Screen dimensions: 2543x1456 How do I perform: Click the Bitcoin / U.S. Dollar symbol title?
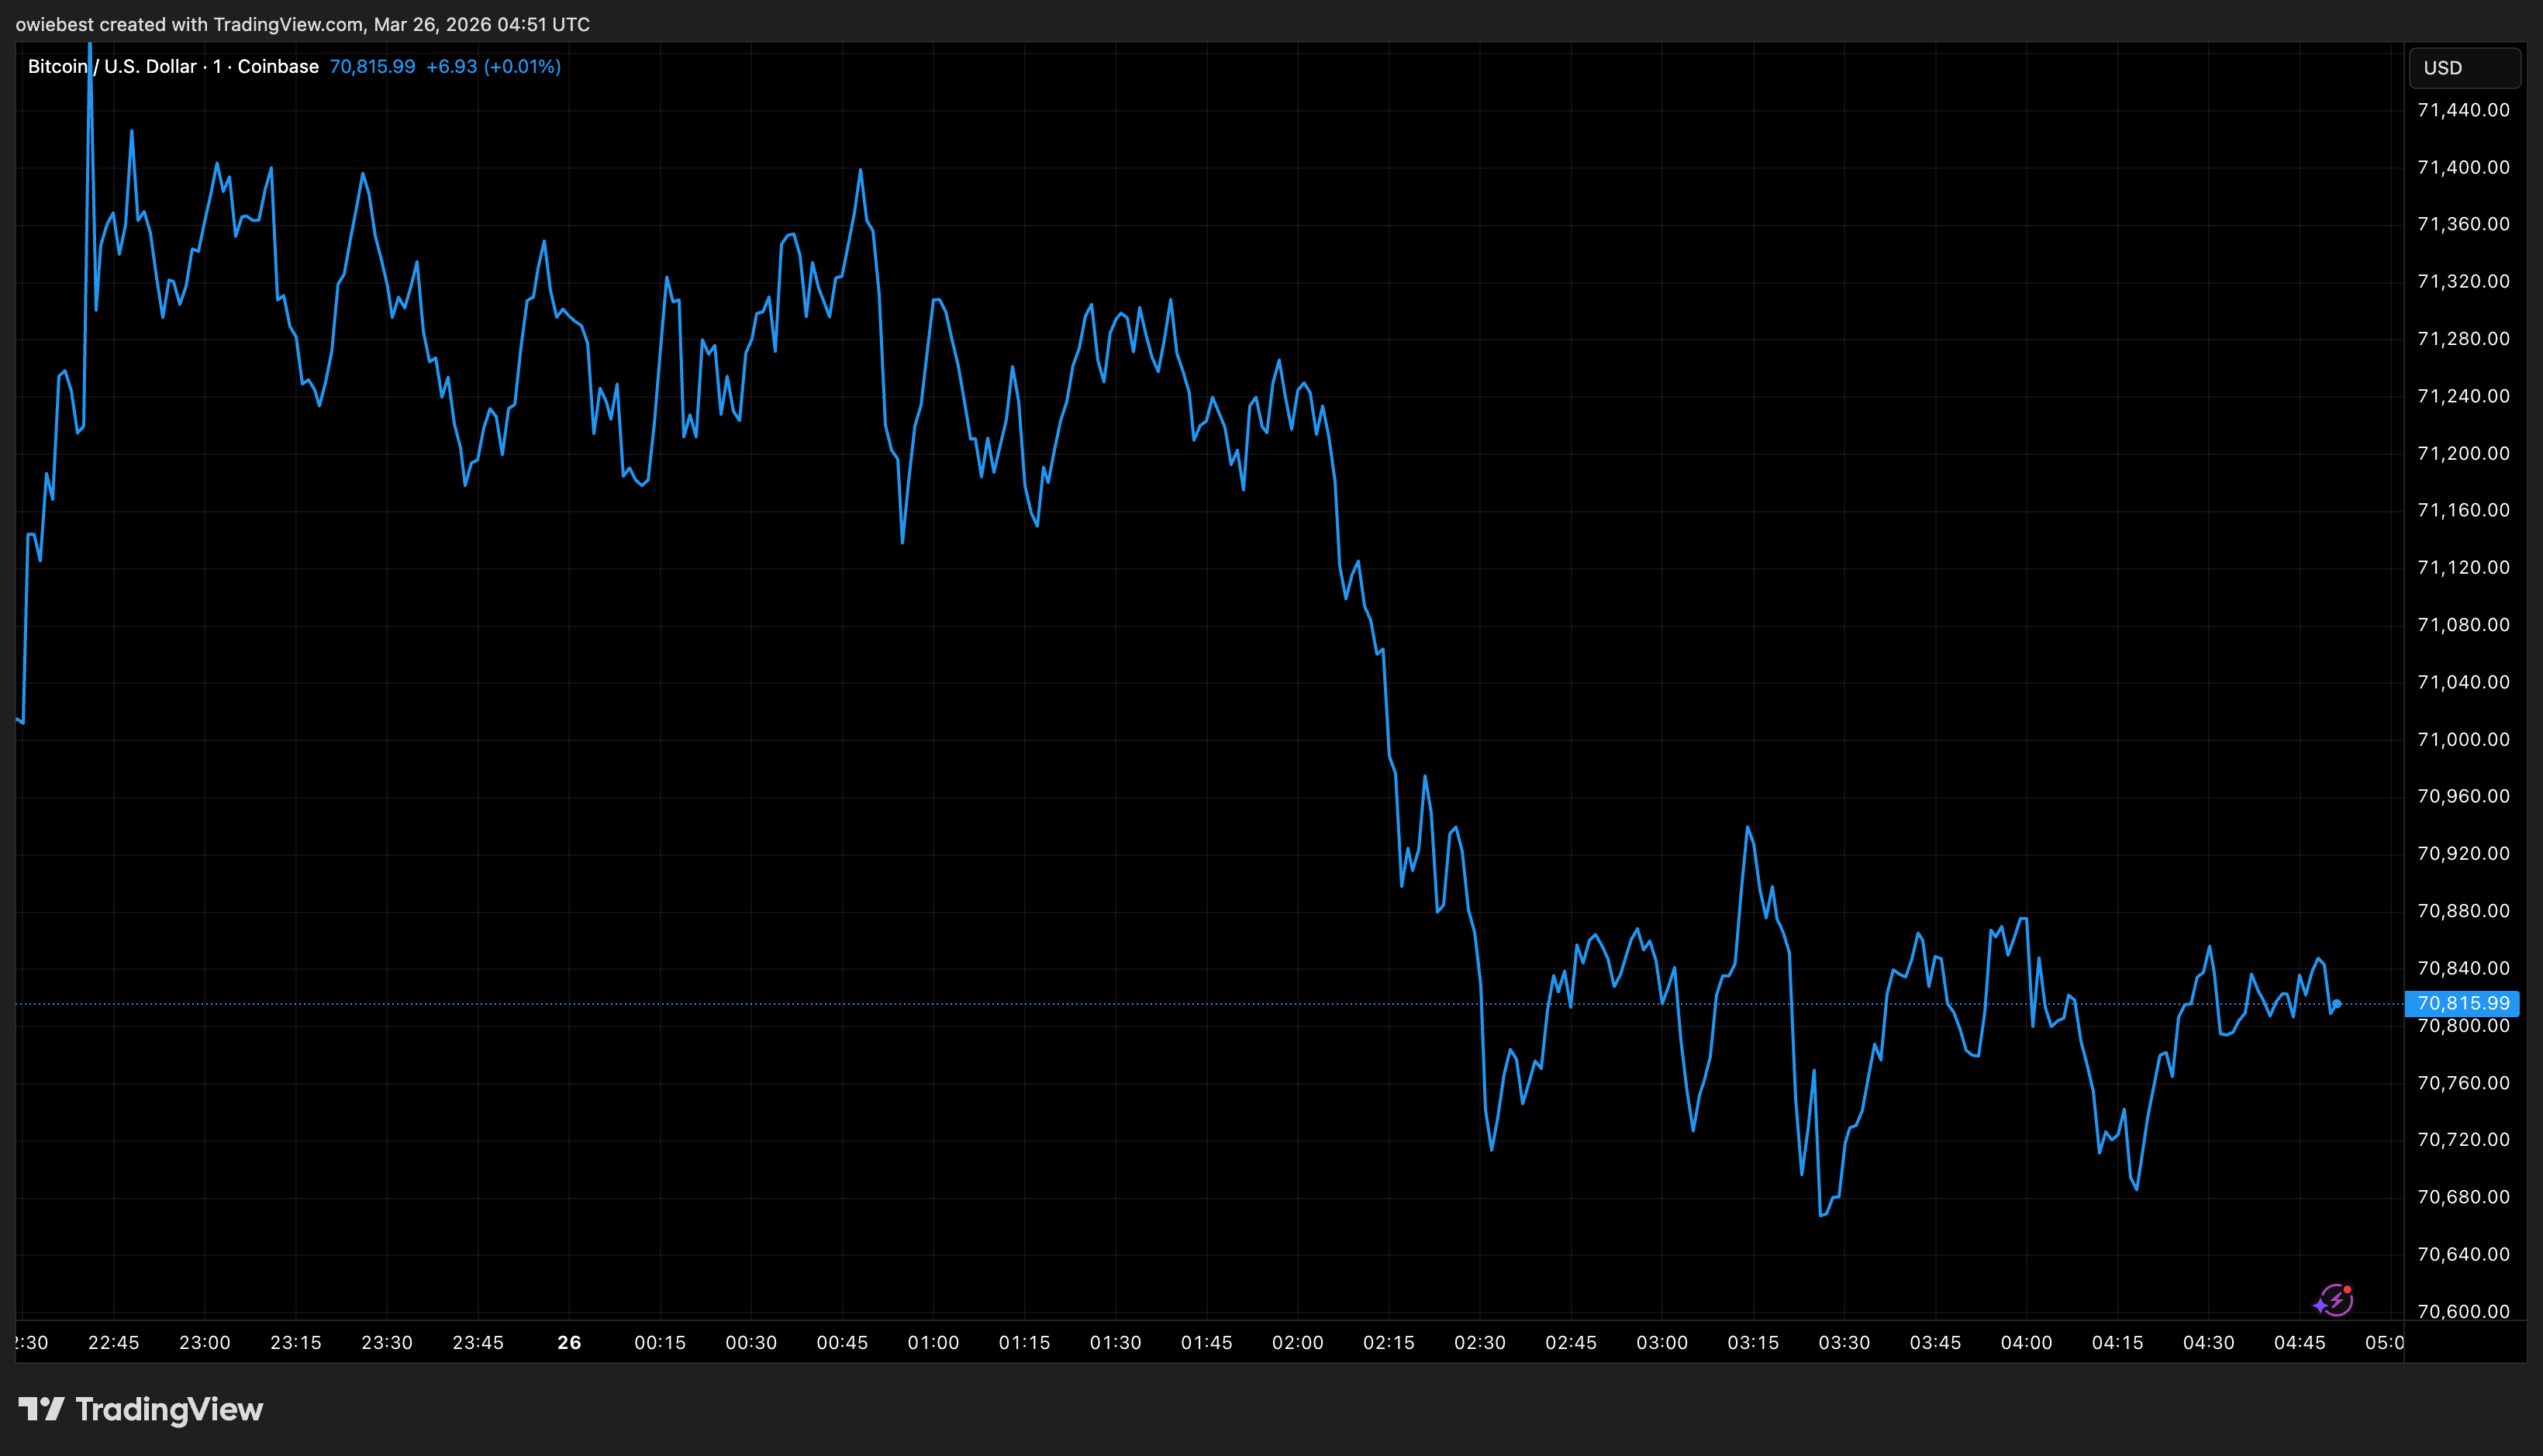(x=112, y=67)
